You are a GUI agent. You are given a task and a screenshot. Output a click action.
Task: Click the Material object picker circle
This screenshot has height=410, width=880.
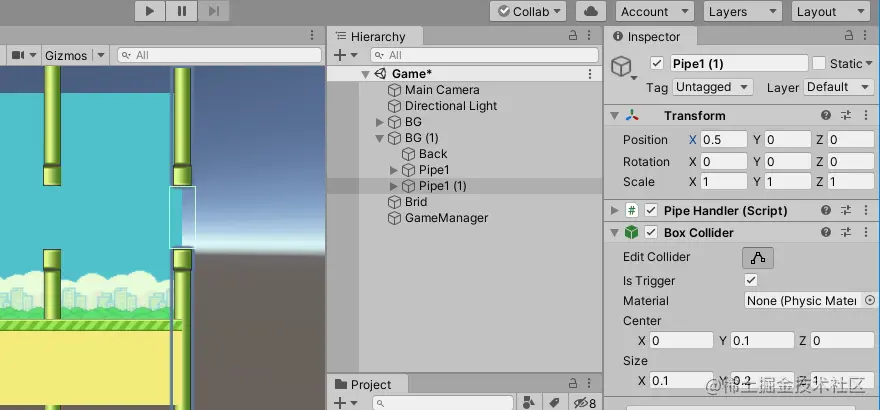coord(870,300)
